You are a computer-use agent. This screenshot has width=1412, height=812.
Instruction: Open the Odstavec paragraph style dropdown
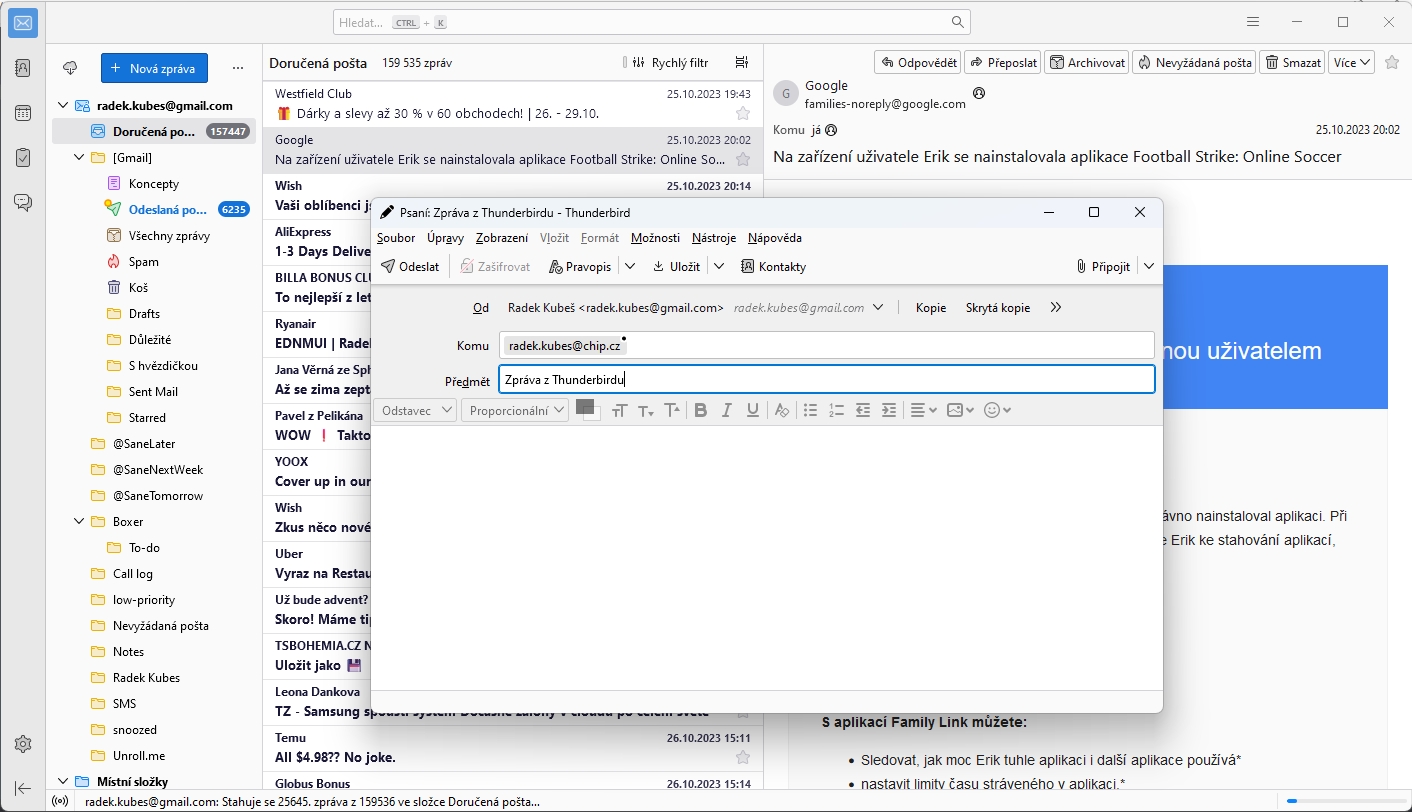[415, 410]
